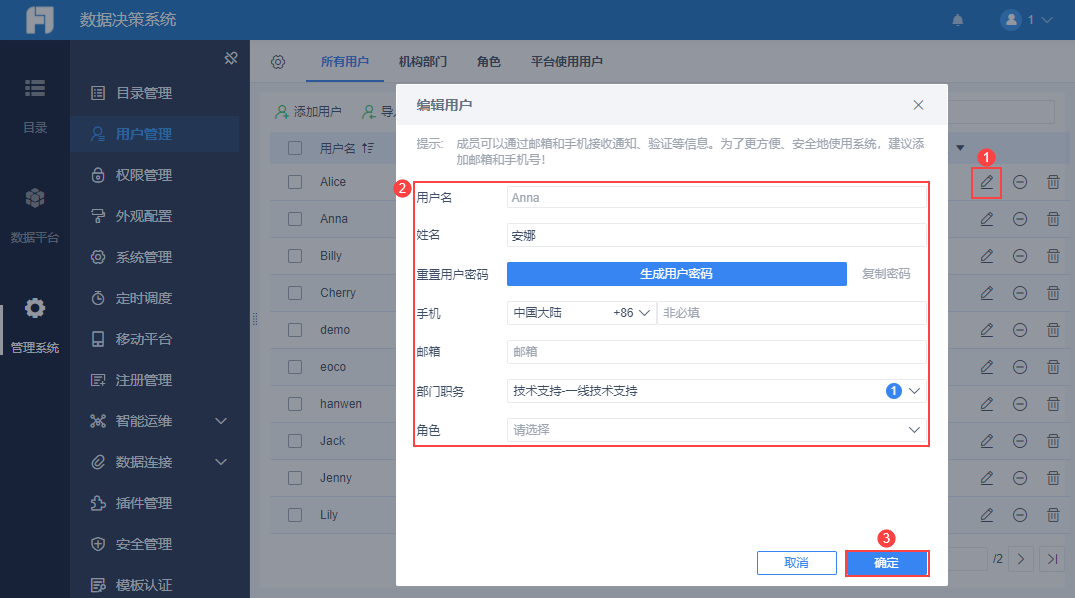Disable user Cherry with minus icon
Screen dimensions: 1075x598
1020,294
